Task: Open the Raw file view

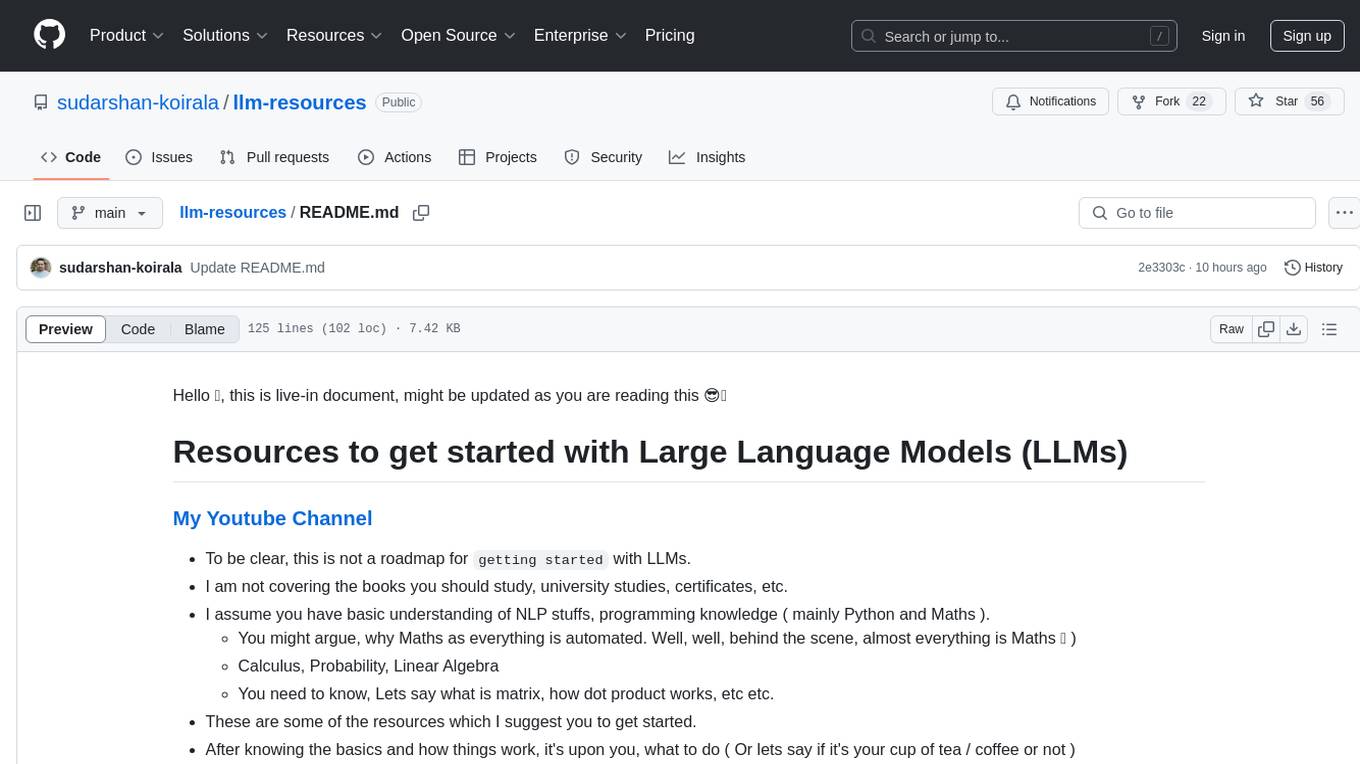Action: (1231, 329)
